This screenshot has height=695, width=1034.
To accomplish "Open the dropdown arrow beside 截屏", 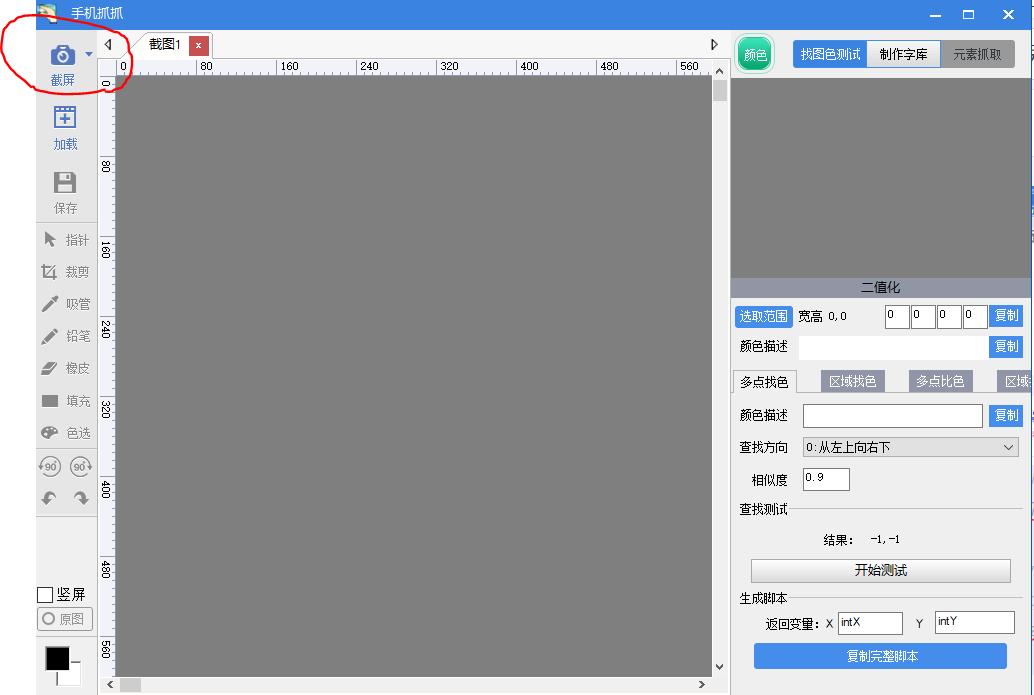I will click(x=89, y=54).
